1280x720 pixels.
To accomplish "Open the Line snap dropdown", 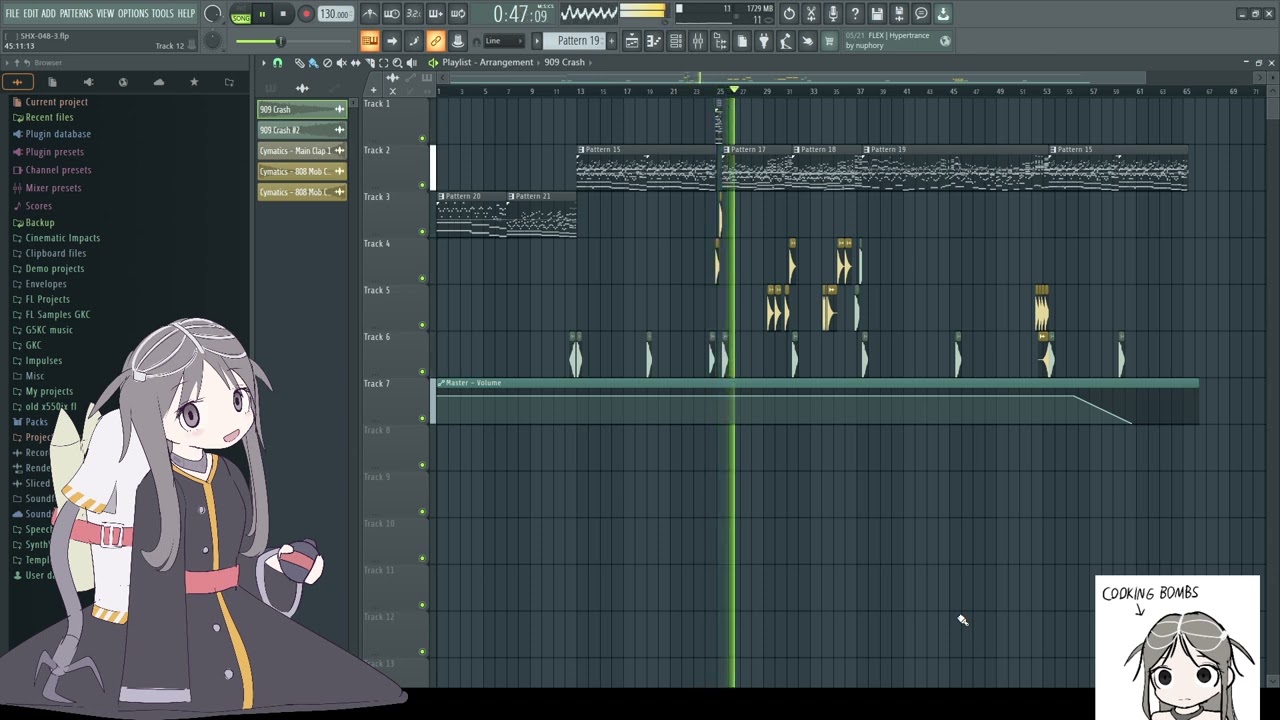I will 503,41.
